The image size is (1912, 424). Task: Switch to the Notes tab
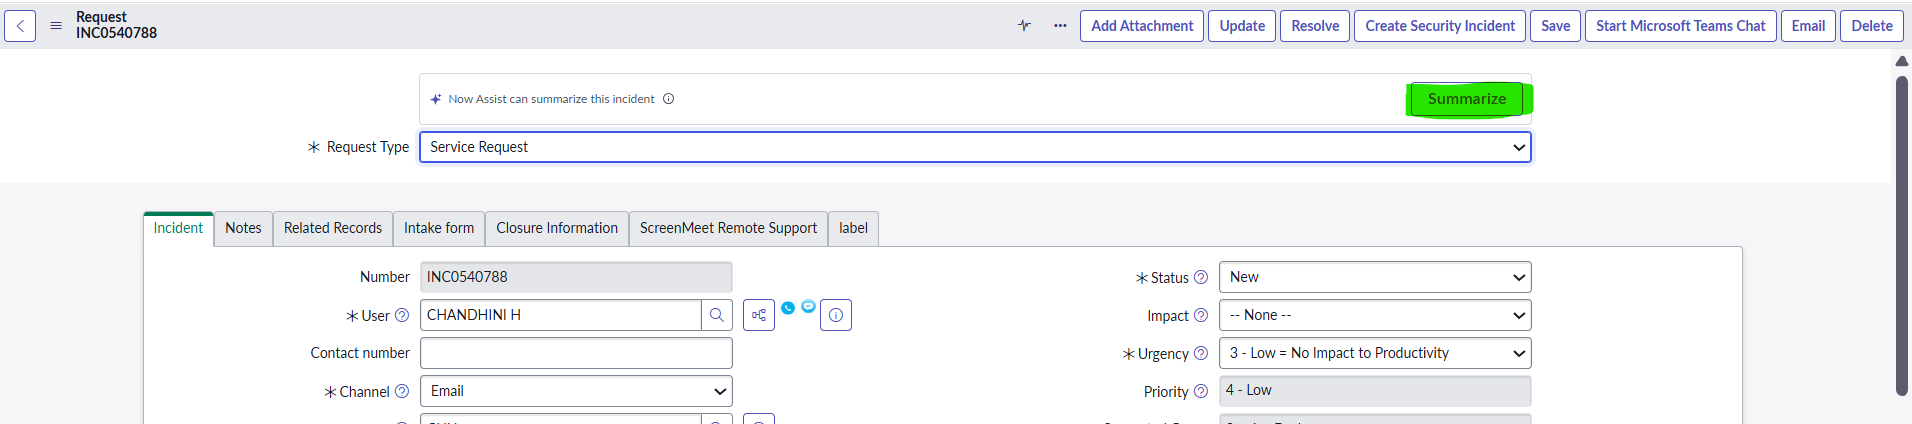(243, 228)
